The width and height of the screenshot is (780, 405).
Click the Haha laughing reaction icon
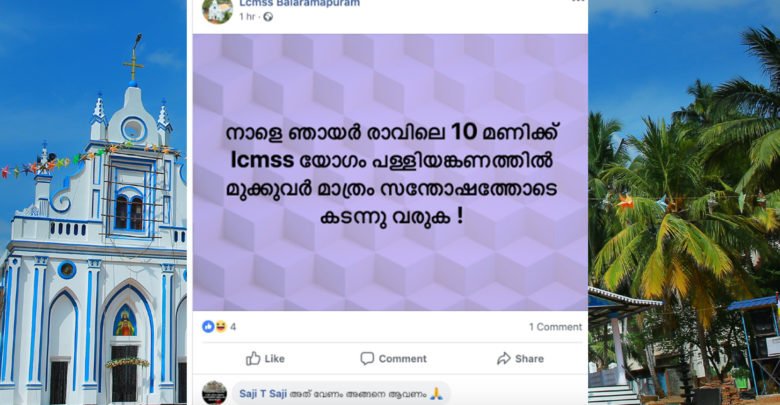(x=220, y=326)
